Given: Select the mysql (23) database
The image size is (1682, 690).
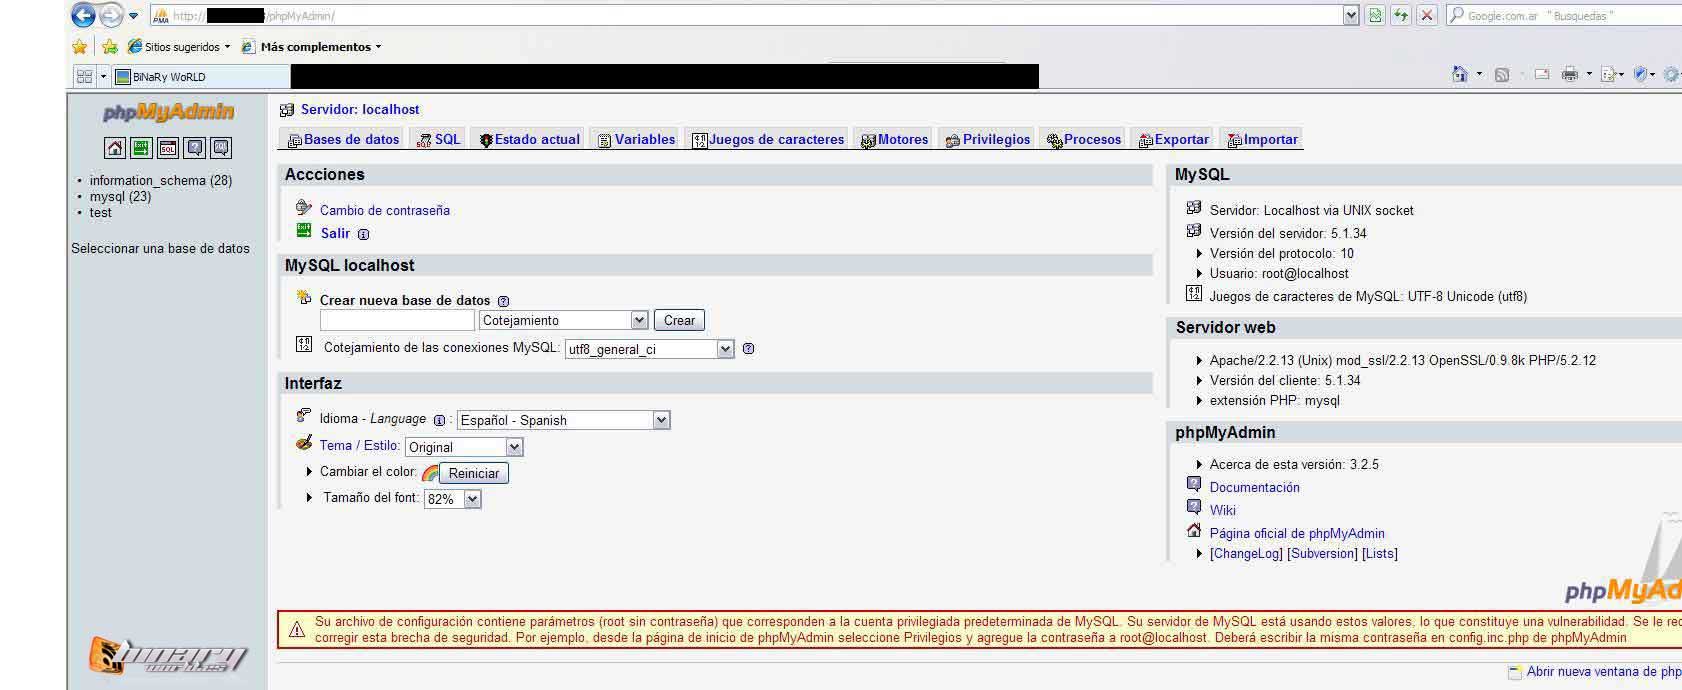Looking at the screenshot, I should click(120, 196).
